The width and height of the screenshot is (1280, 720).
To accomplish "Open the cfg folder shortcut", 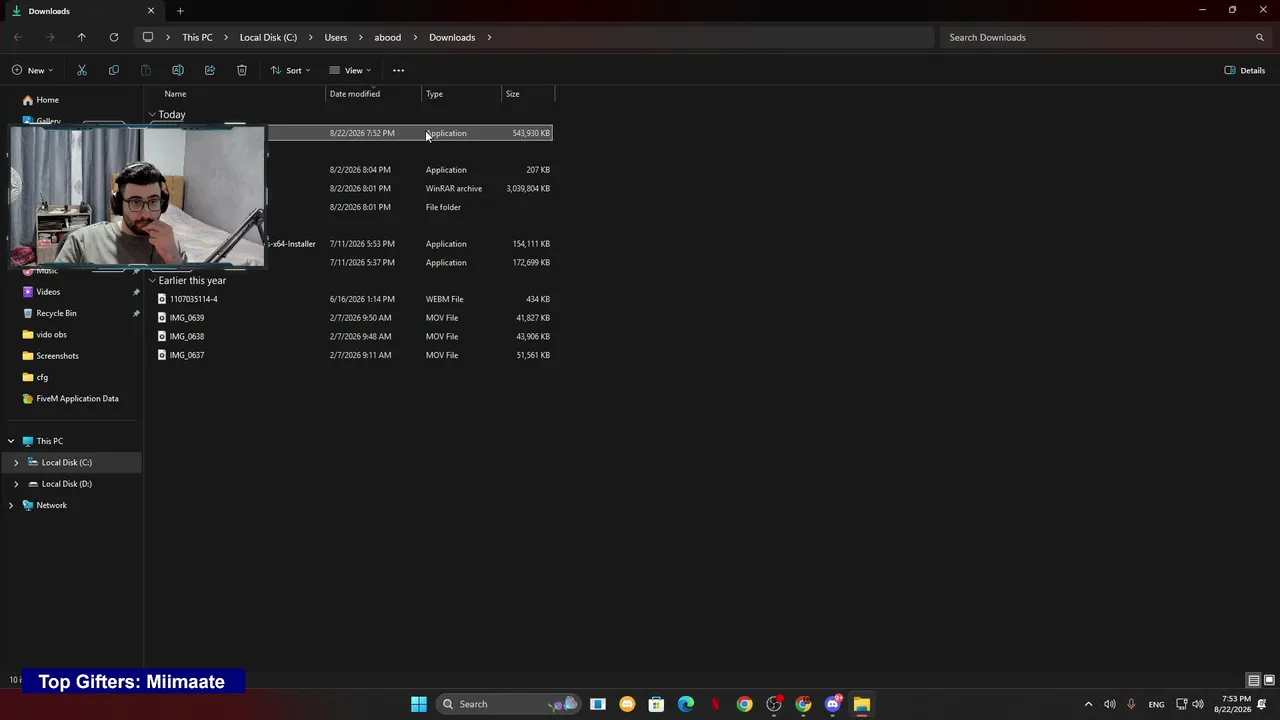I will (x=42, y=377).
